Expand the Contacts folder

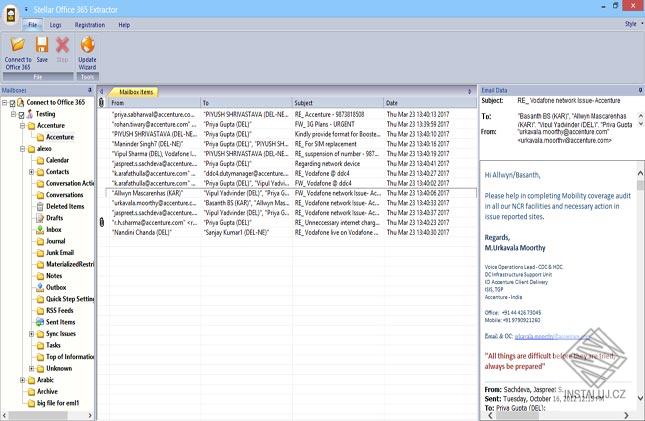[32, 172]
